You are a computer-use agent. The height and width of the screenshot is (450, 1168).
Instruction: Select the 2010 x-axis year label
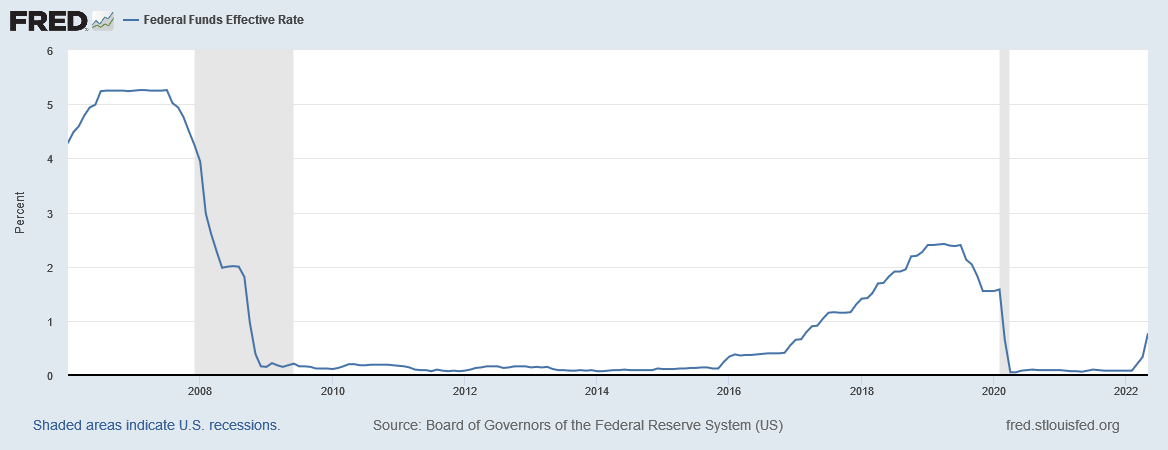[x=332, y=390]
